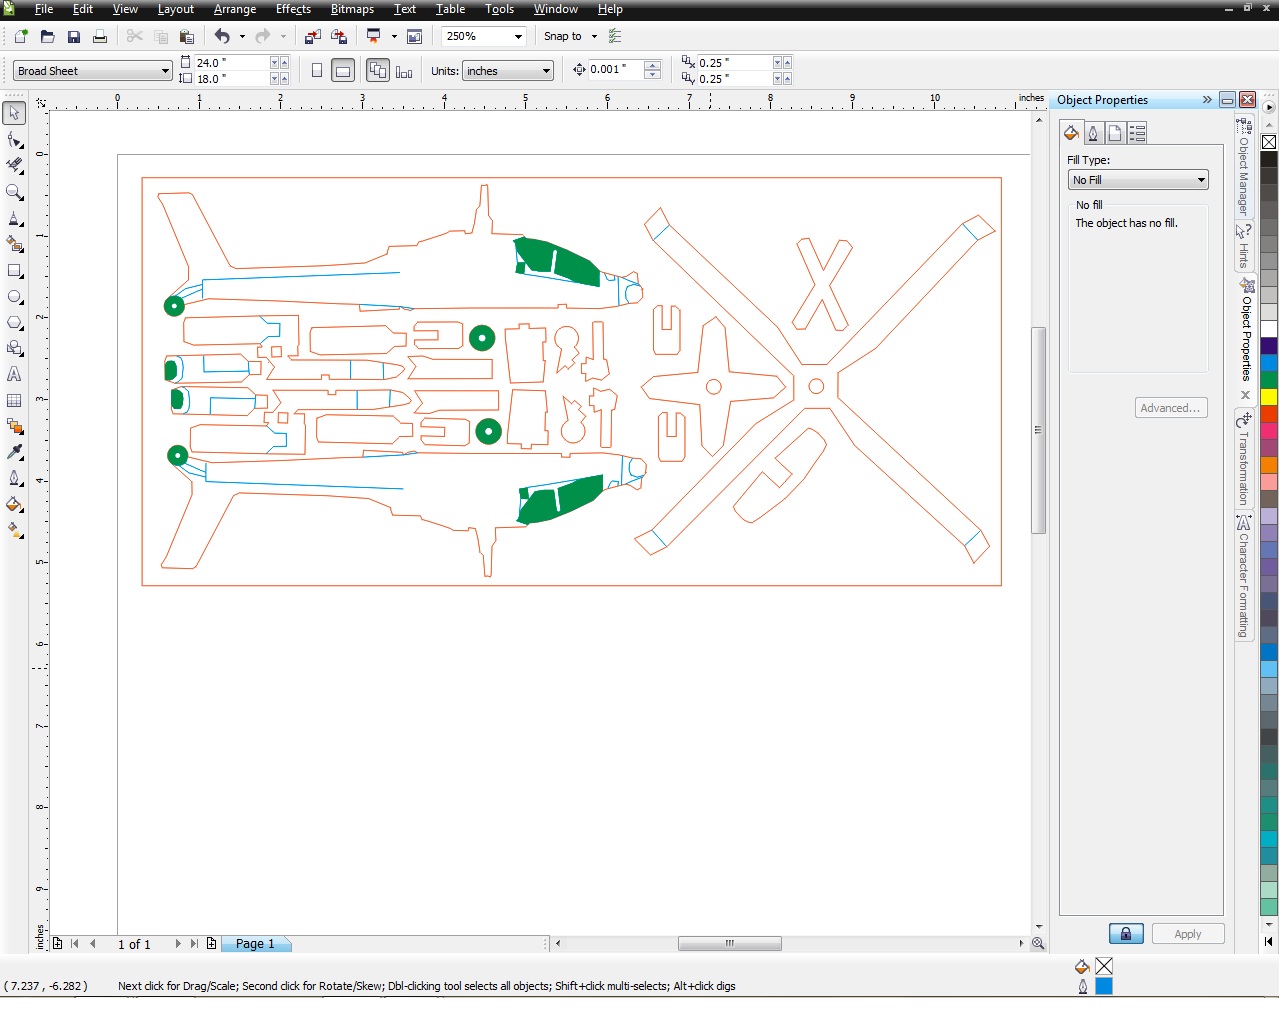
Task: Open the Outline tab in Object Properties
Action: click(x=1093, y=133)
